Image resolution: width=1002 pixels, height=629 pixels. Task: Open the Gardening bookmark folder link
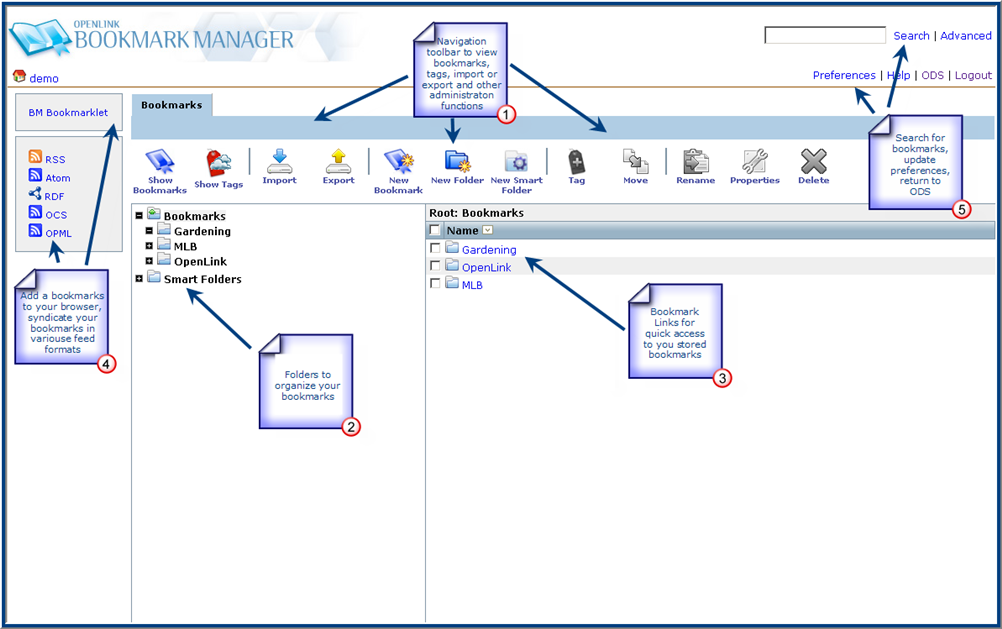[x=489, y=250]
